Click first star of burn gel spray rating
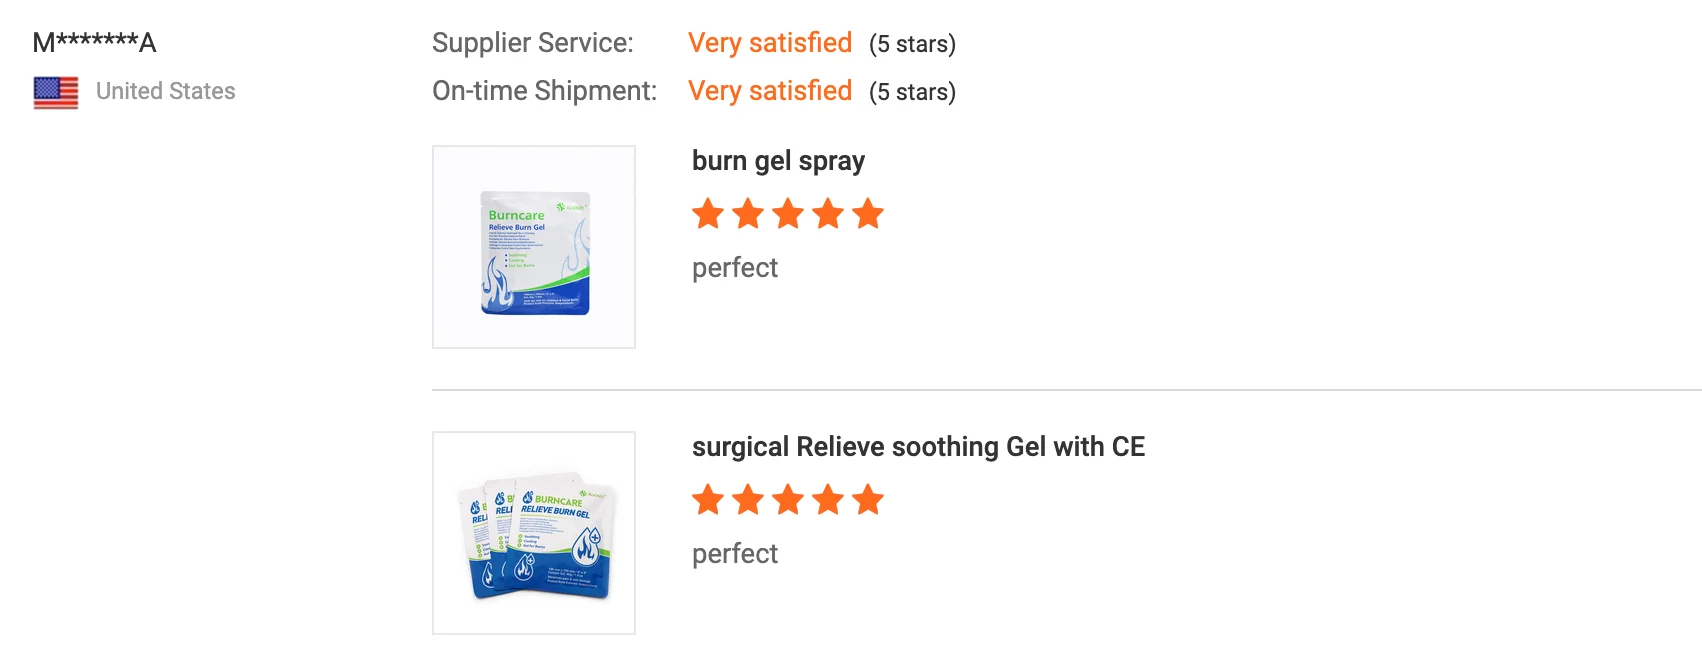This screenshot has width=1702, height=660. point(708,213)
